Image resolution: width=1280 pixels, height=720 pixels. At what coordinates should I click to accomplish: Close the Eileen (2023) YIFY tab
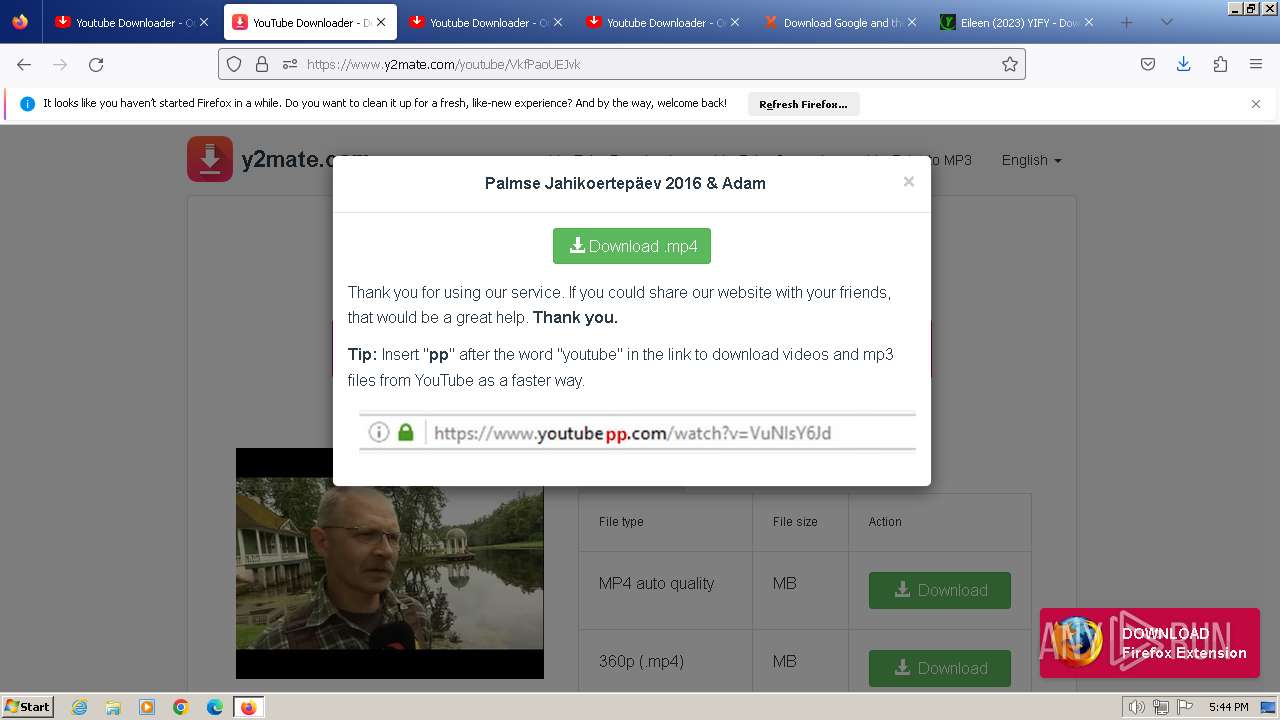[x=1089, y=22]
